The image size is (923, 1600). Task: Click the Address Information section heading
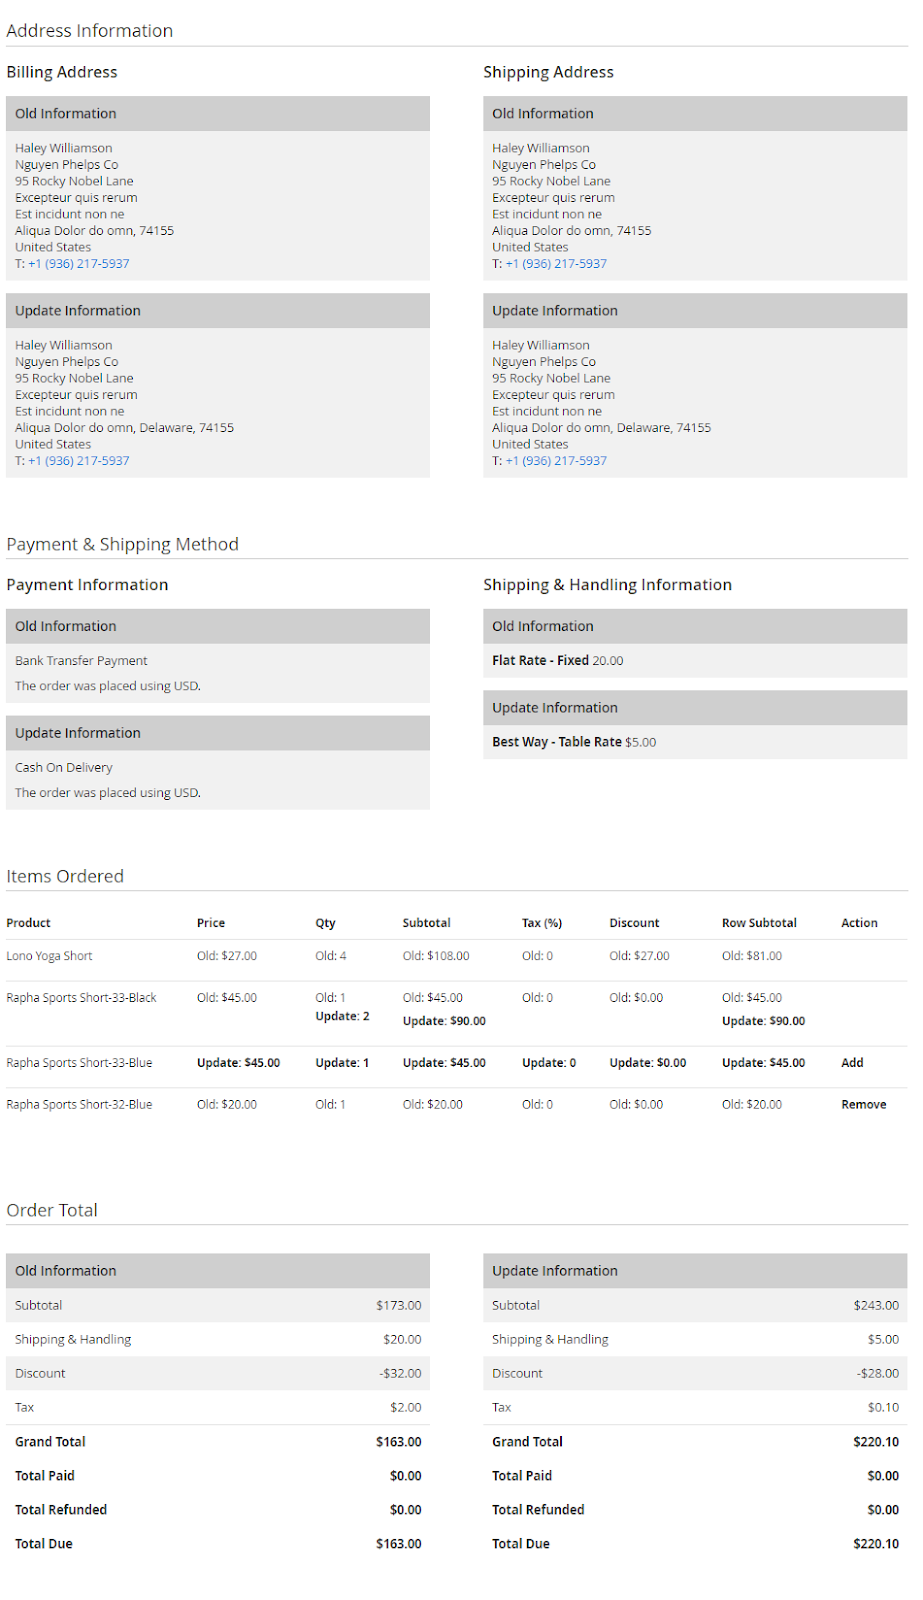(x=89, y=31)
